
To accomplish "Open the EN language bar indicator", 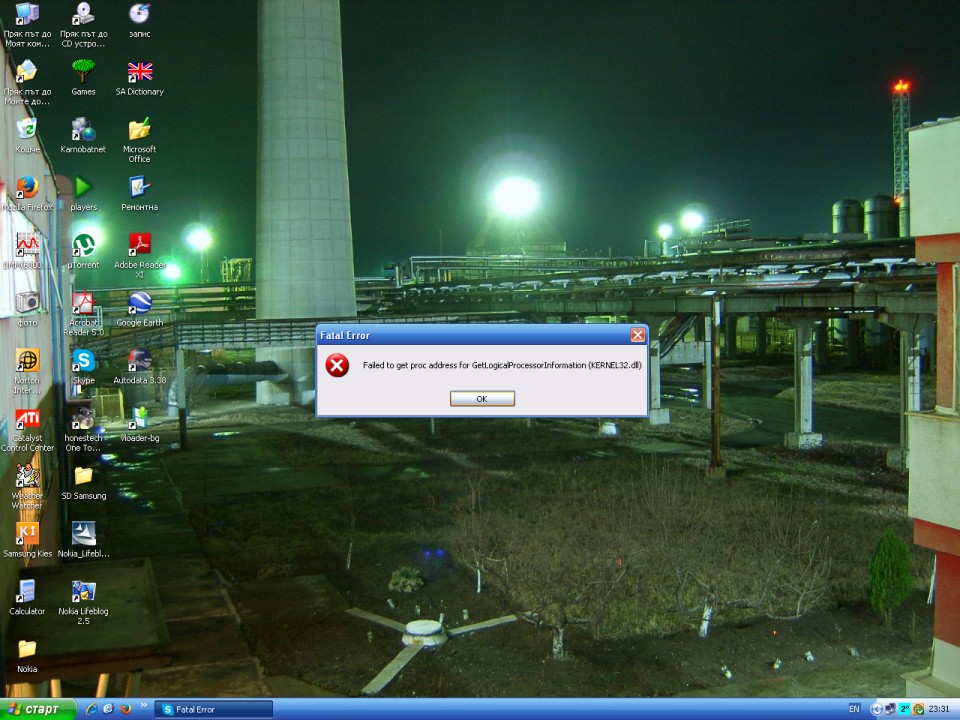I will [x=854, y=709].
